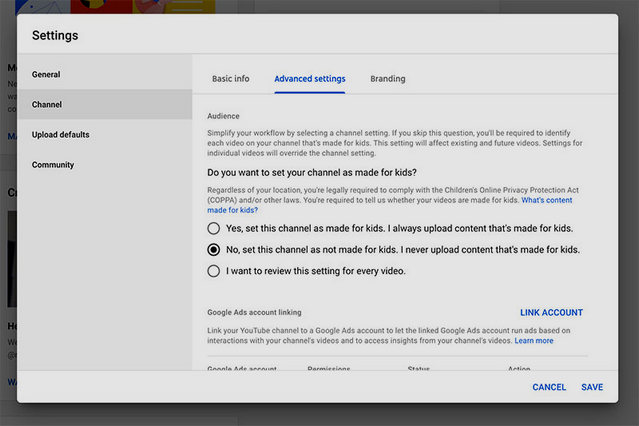Choose 'No, set this channel as not made for kids'
Image resolution: width=639 pixels, height=426 pixels.
[x=214, y=249]
